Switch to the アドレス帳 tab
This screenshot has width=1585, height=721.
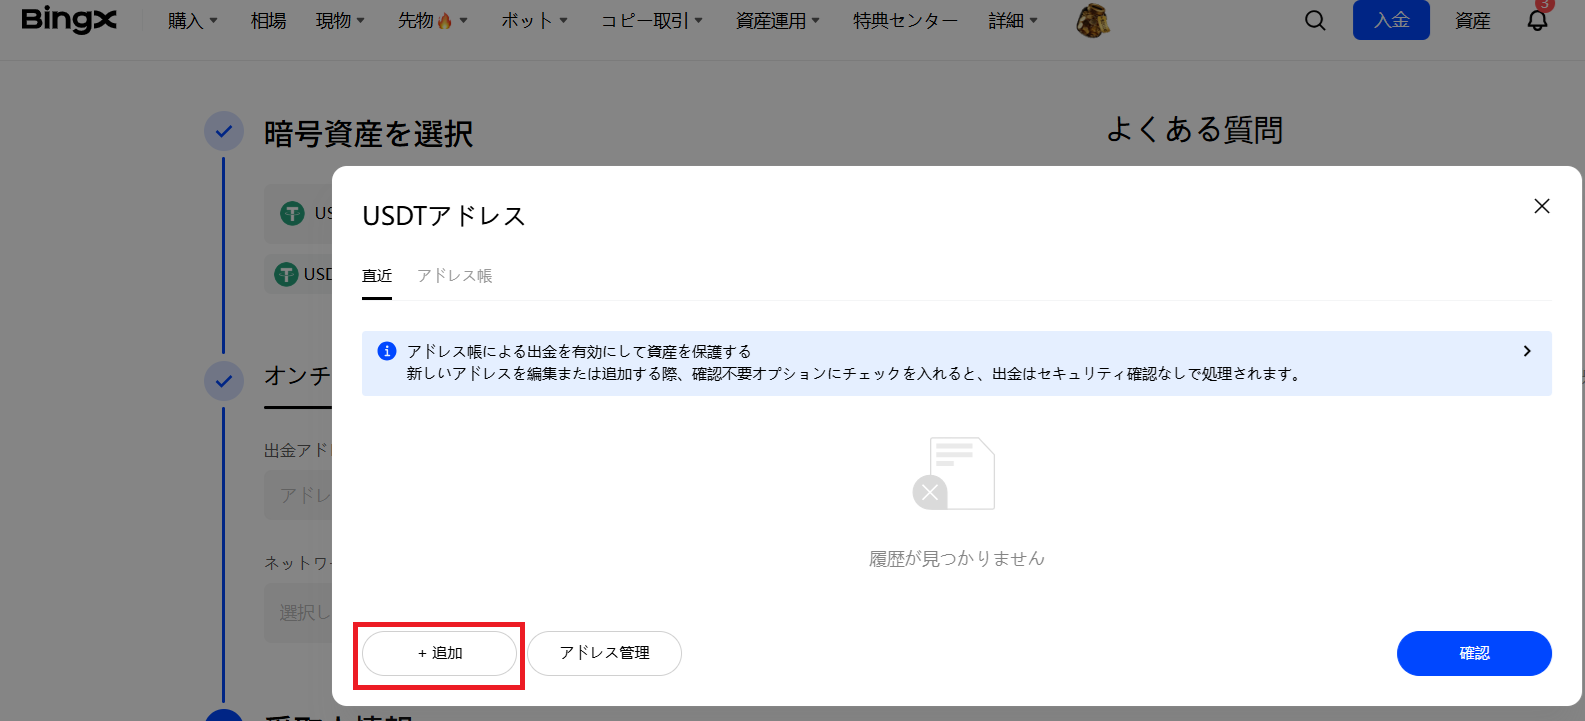454,276
